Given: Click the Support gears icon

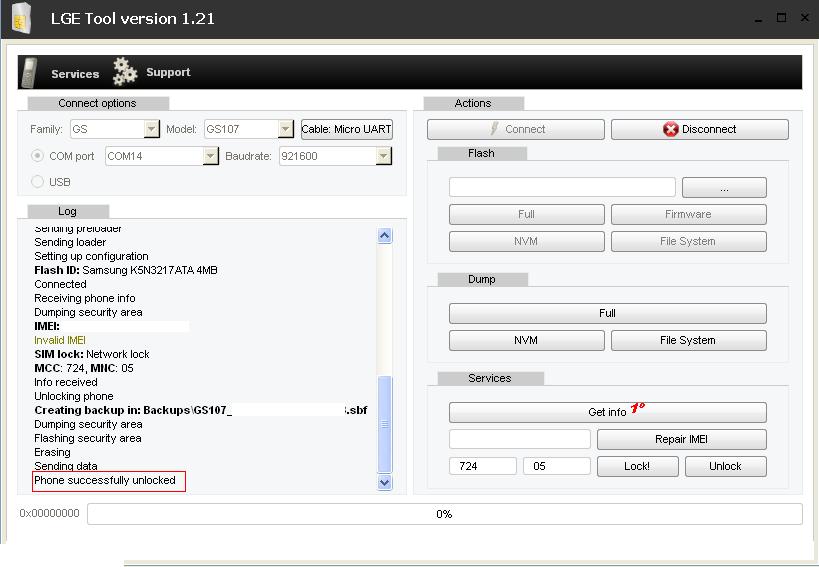Looking at the screenshot, I should point(125,71).
